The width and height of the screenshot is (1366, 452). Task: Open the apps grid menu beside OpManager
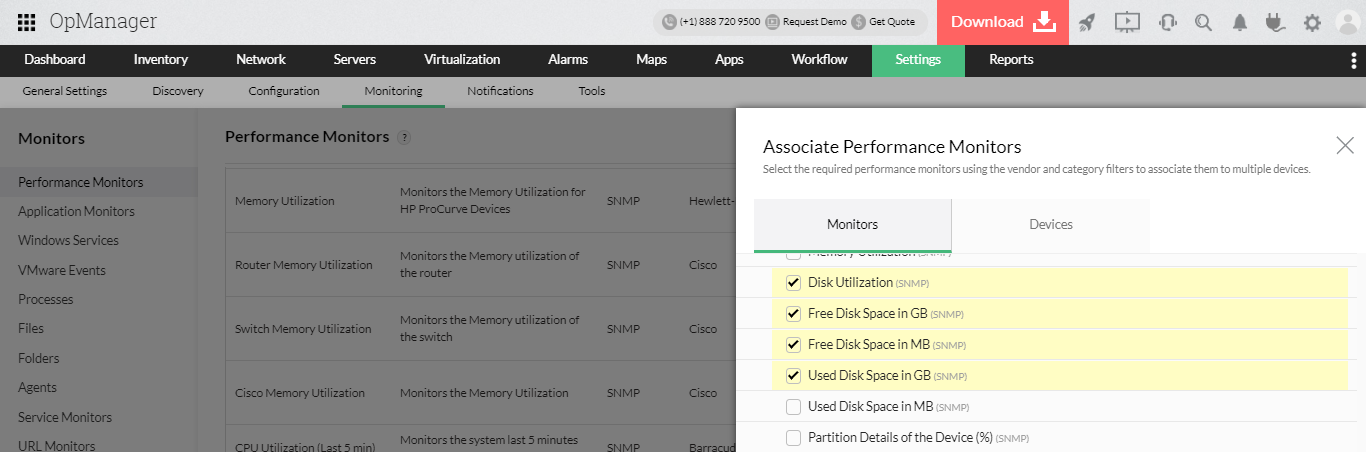point(27,22)
